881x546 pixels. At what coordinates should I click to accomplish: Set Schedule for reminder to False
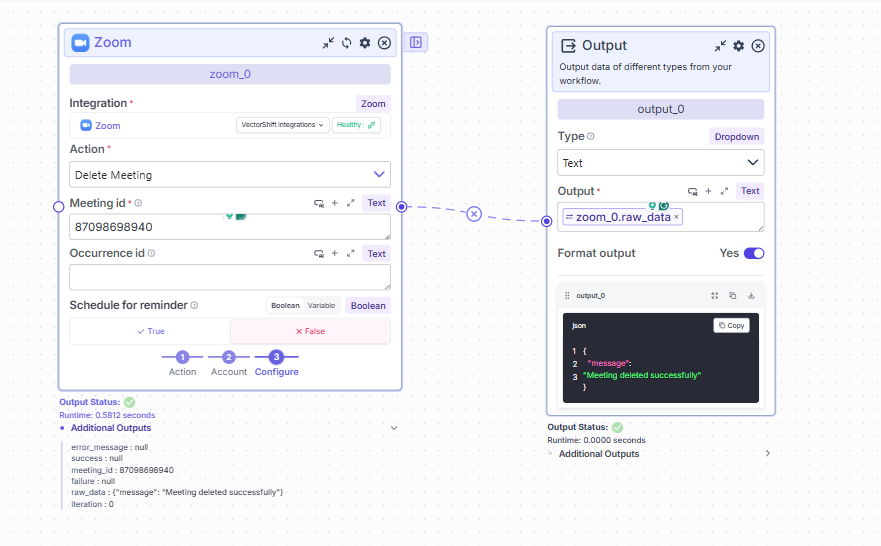point(310,331)
